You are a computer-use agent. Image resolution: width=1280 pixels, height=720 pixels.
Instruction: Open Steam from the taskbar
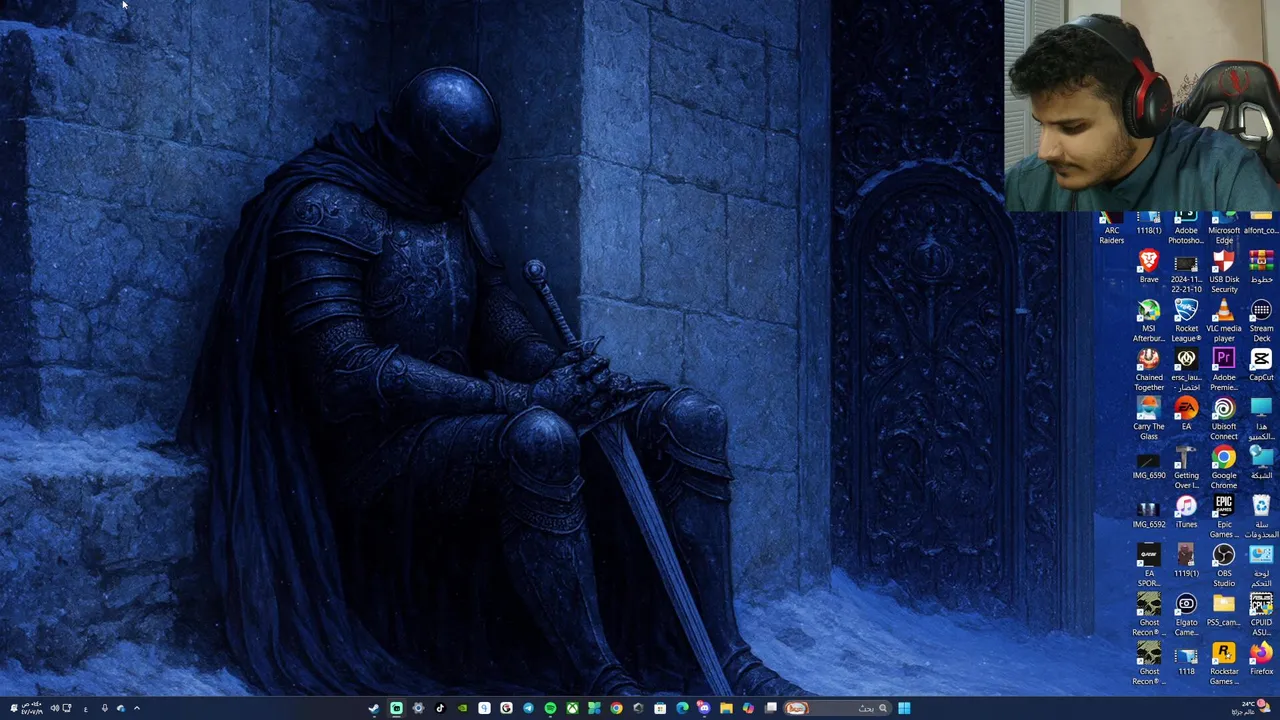tap(374, 708)
